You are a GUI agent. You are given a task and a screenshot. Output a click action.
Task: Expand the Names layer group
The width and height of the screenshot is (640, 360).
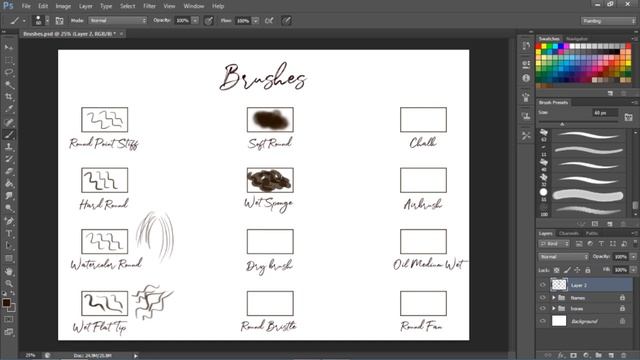coord(554,298)
